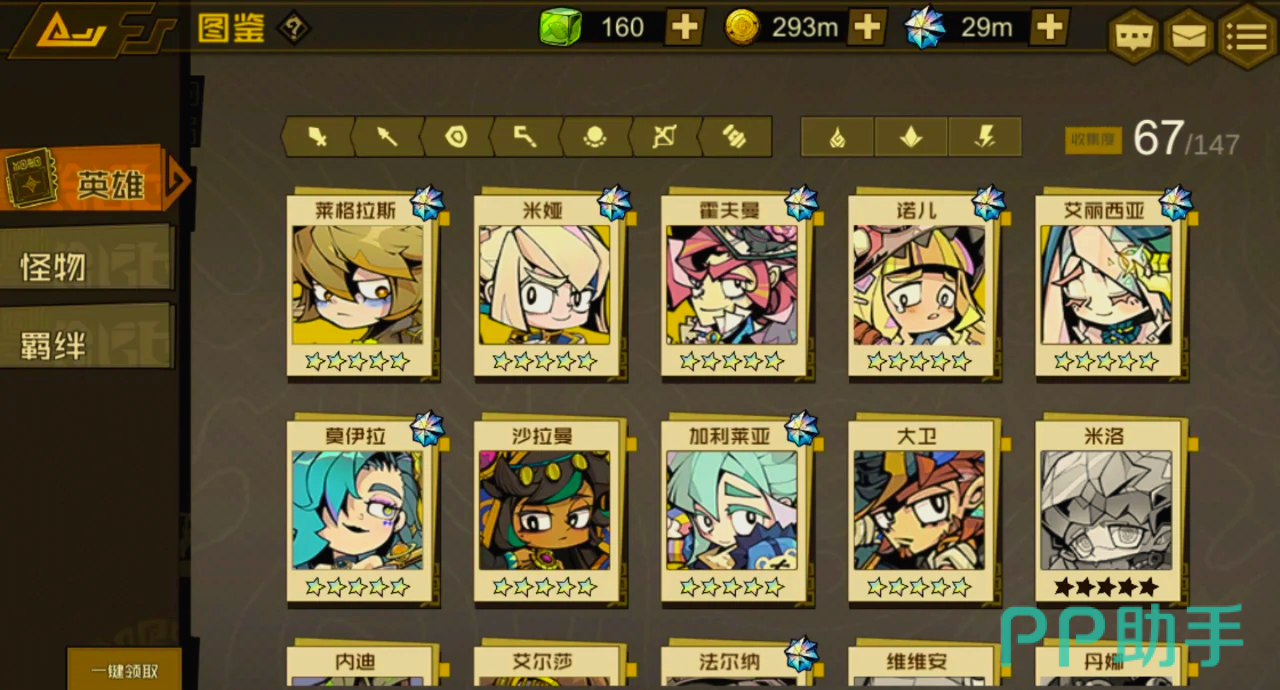Open the hamburger list menu
The image size is (1280, 690).
point(1248,37)
